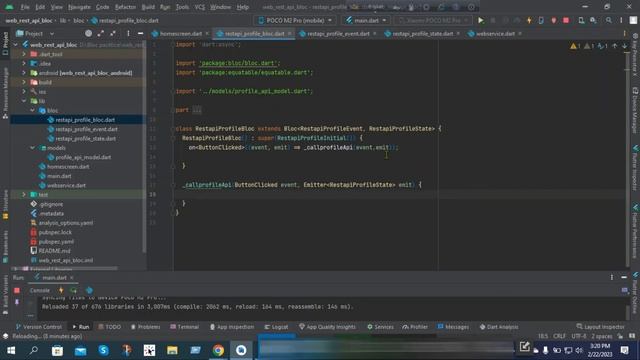Image resolution: width=640 pixels, height=360 pixels.
Task: Expand the test folder
Action: (x=24, y=195)
